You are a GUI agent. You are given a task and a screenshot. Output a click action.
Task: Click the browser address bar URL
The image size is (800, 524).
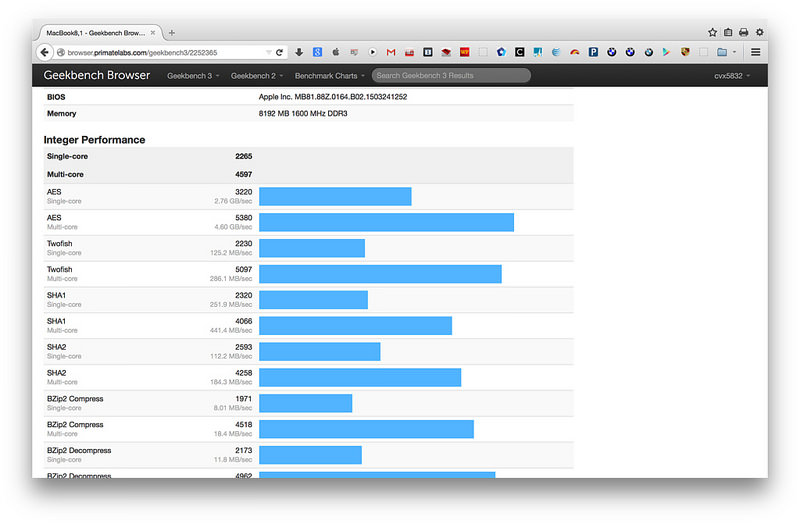point(142,53)
